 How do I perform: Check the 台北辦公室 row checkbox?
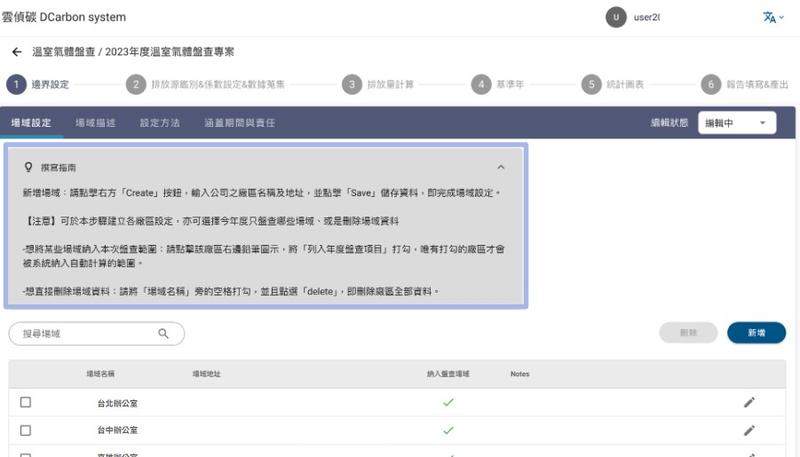26,402
